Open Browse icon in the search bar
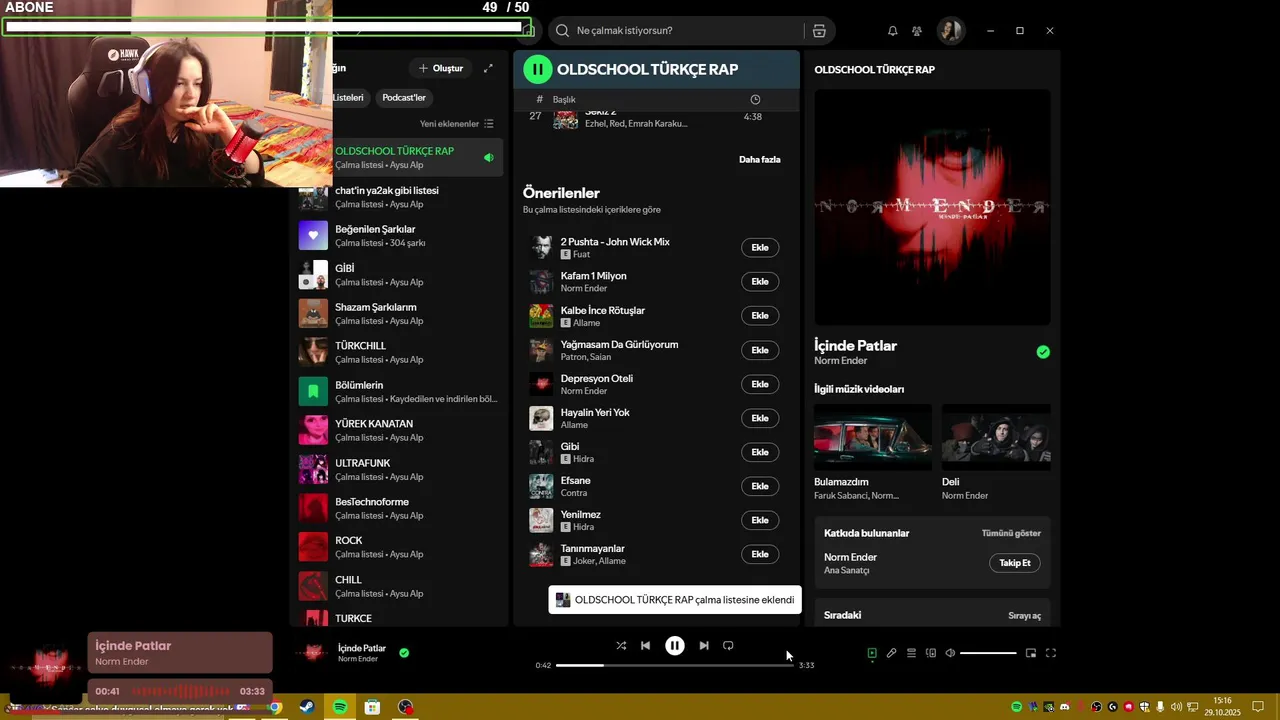 (819, 31)
